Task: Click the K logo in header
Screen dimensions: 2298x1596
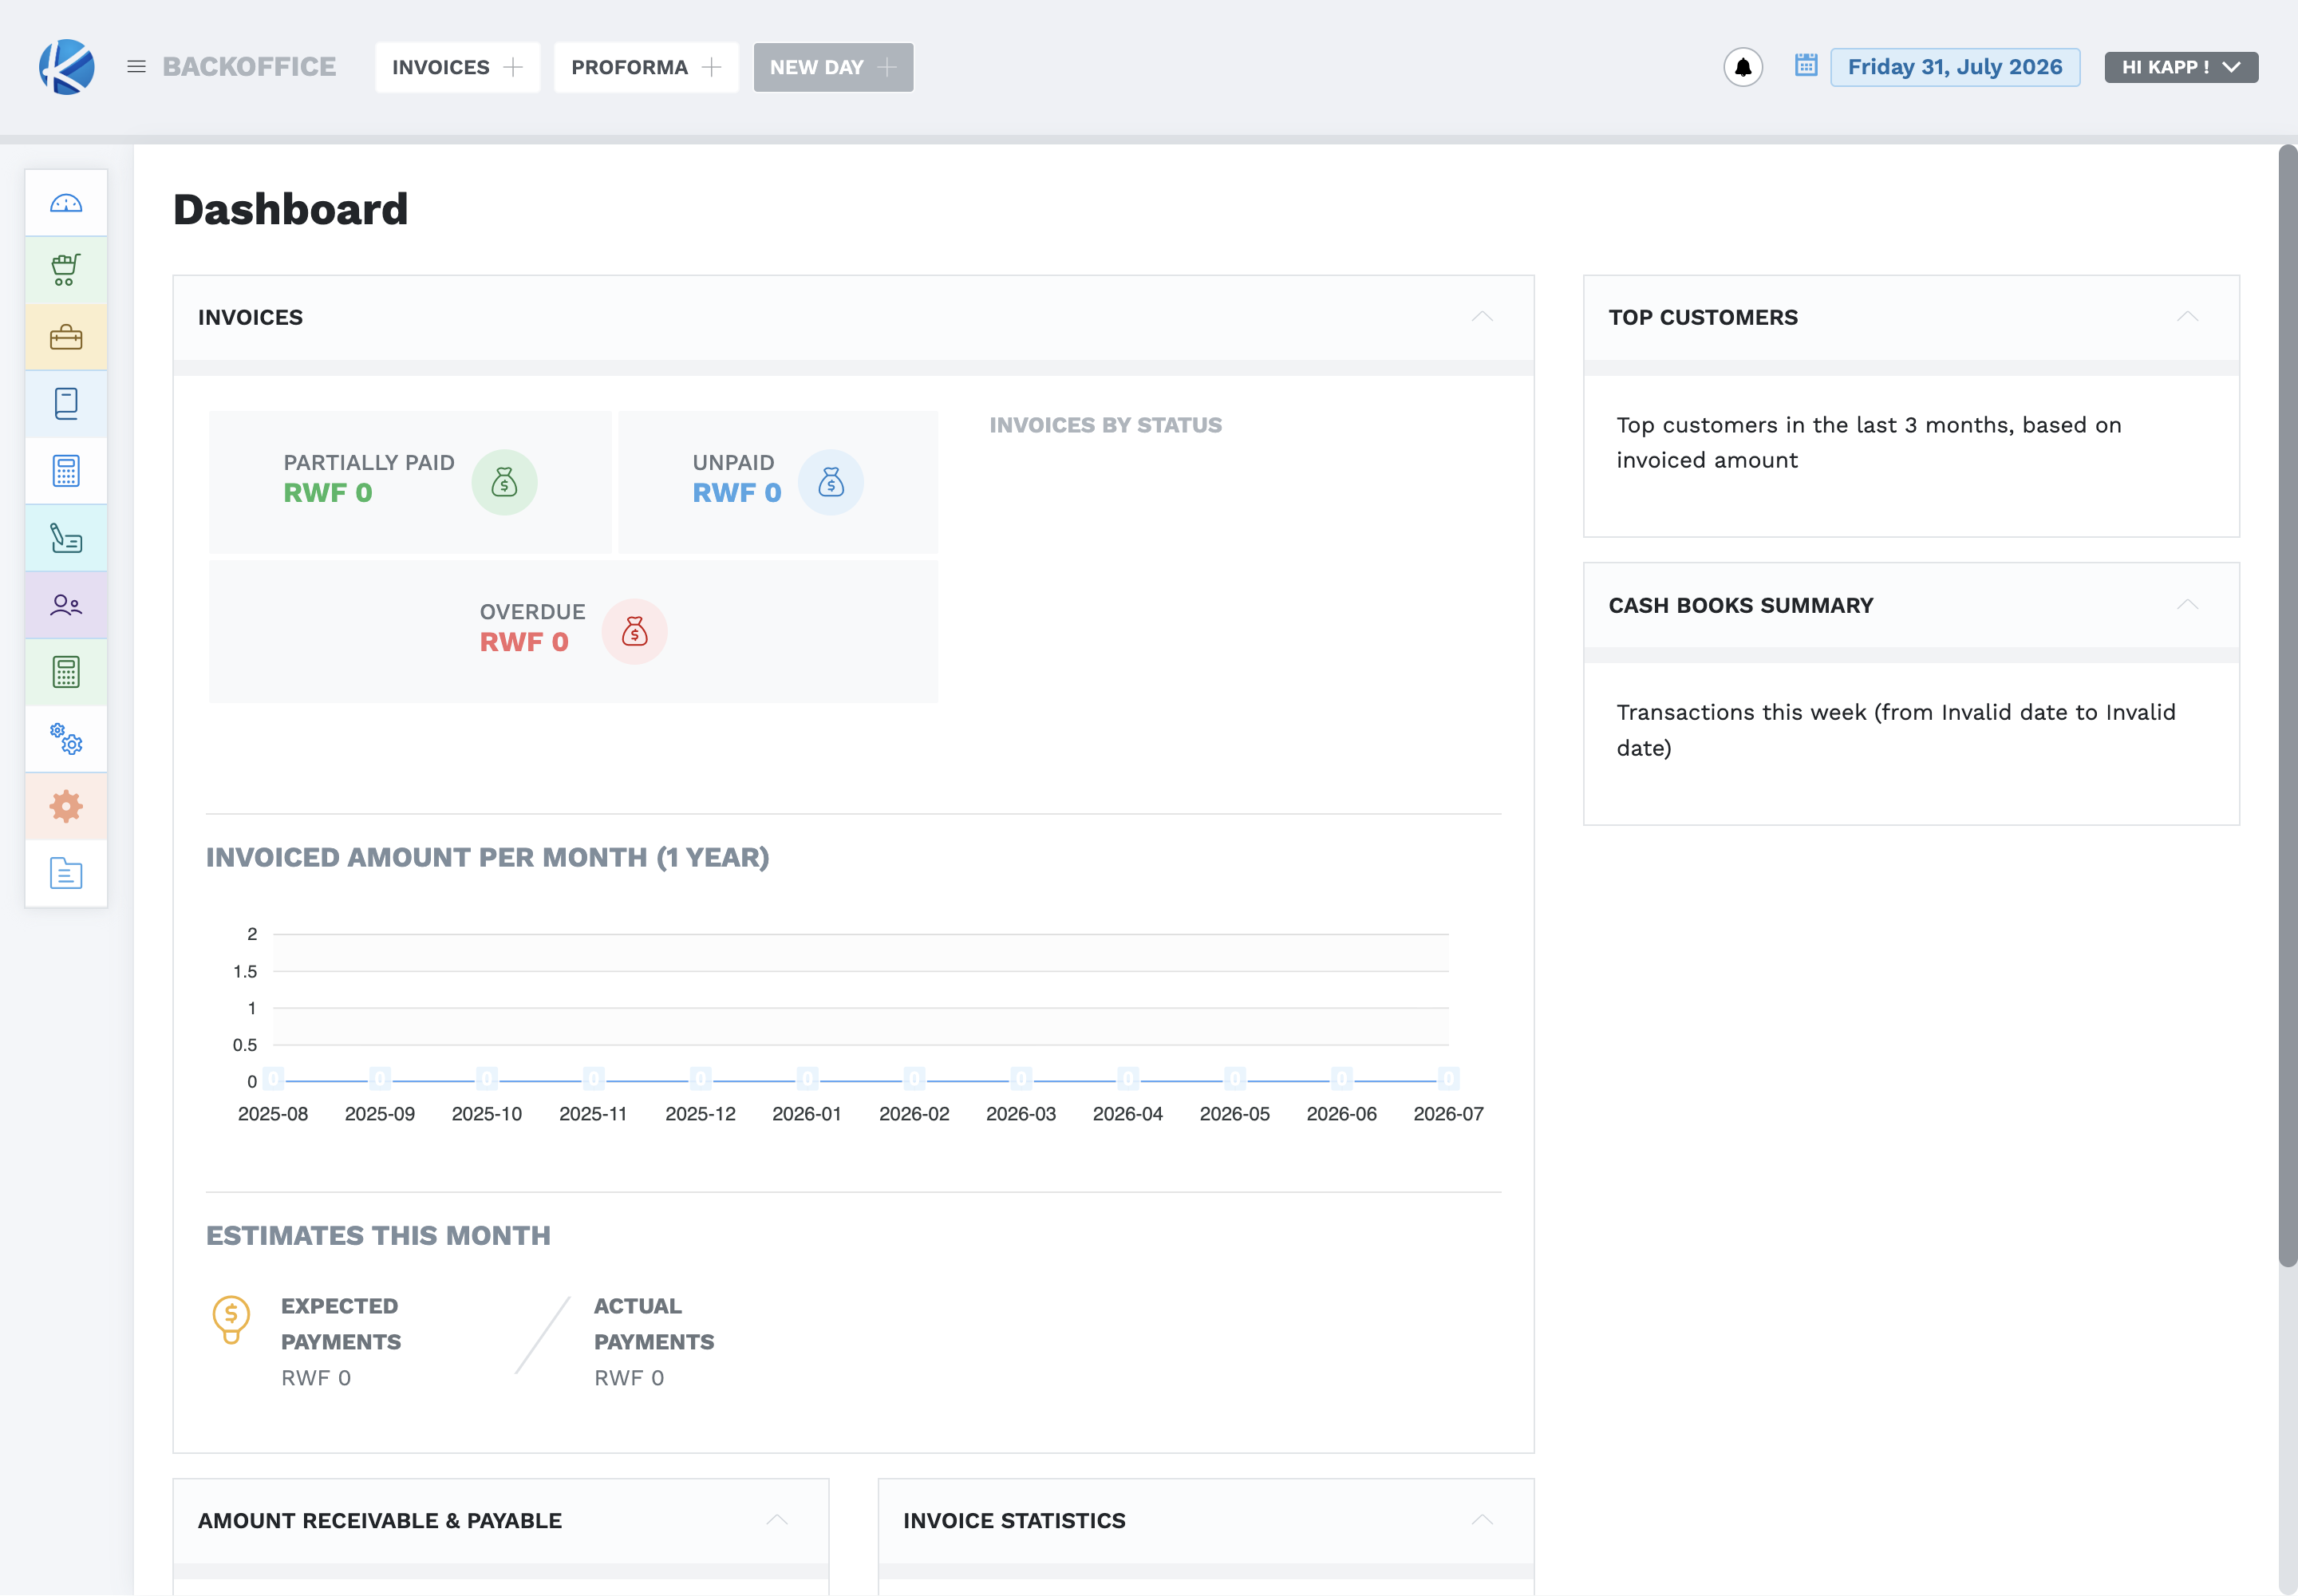Action: pyautogui.click(x=67, y=67)
